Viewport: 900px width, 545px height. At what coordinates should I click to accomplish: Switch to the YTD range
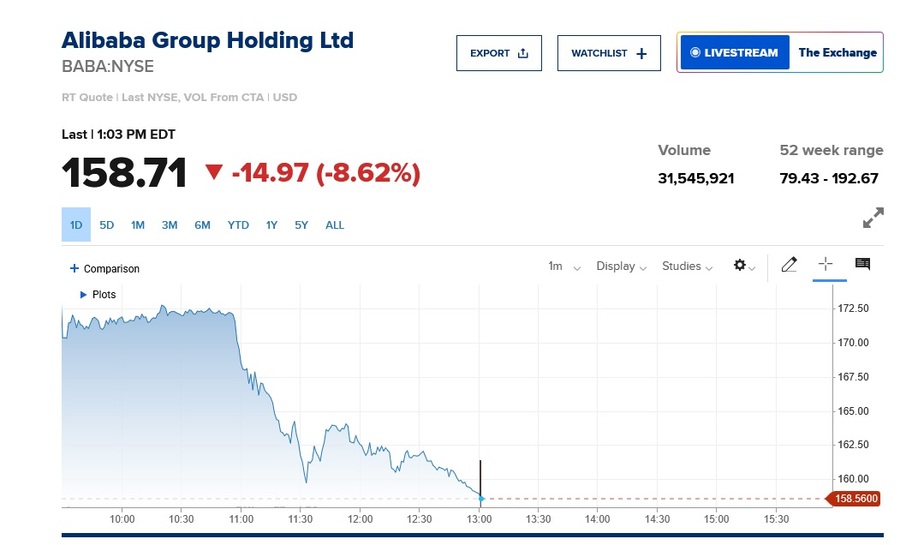pyautogui.click(x=238, y=225)
